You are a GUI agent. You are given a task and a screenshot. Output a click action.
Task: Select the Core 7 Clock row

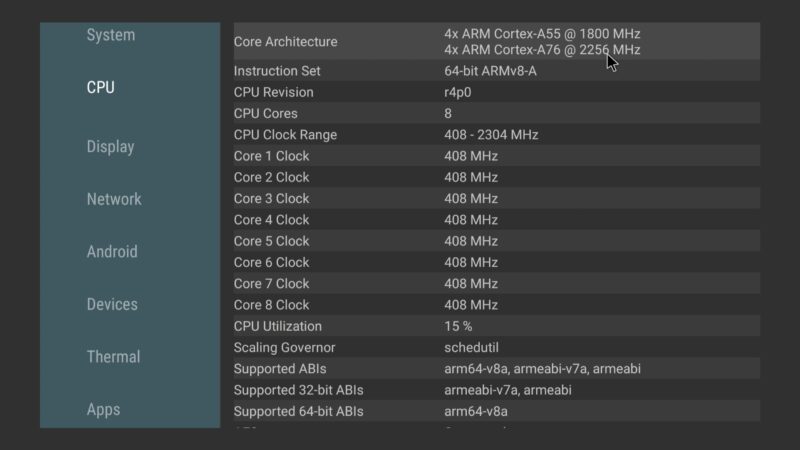(x=496, y=284)
